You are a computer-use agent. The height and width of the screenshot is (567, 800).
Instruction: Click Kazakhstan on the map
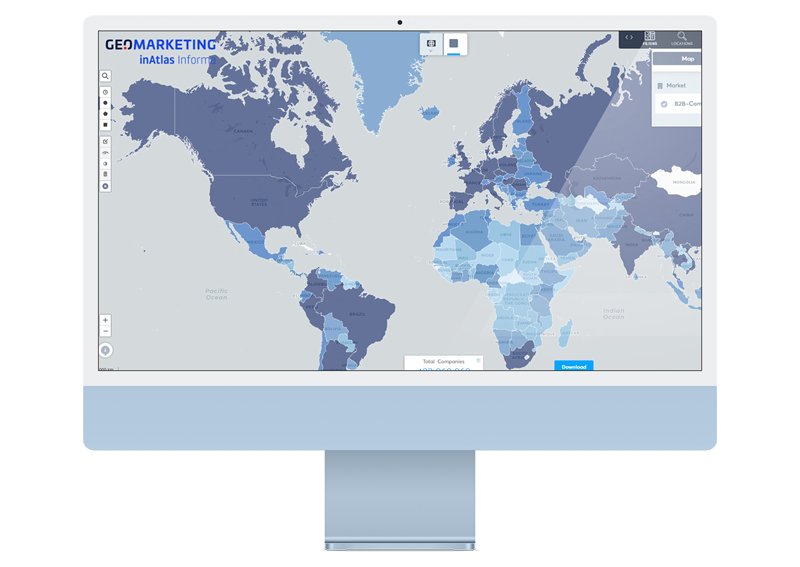(x=605, y=178)
